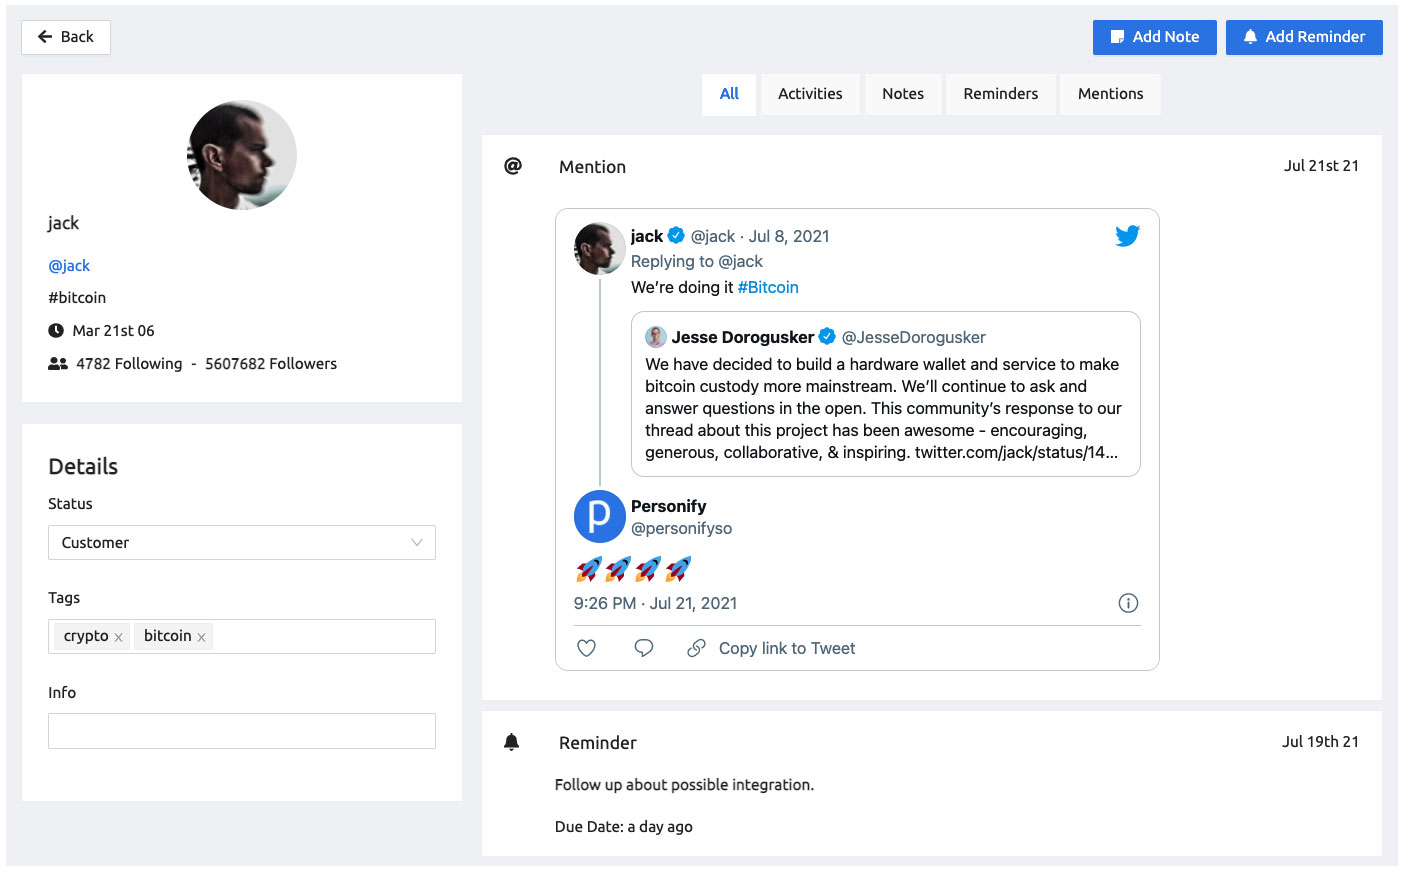Click the "Due Date: a day ago" text
This screenshot has height=870, width=1404.
pyautogui.click(x=623, y=827)
